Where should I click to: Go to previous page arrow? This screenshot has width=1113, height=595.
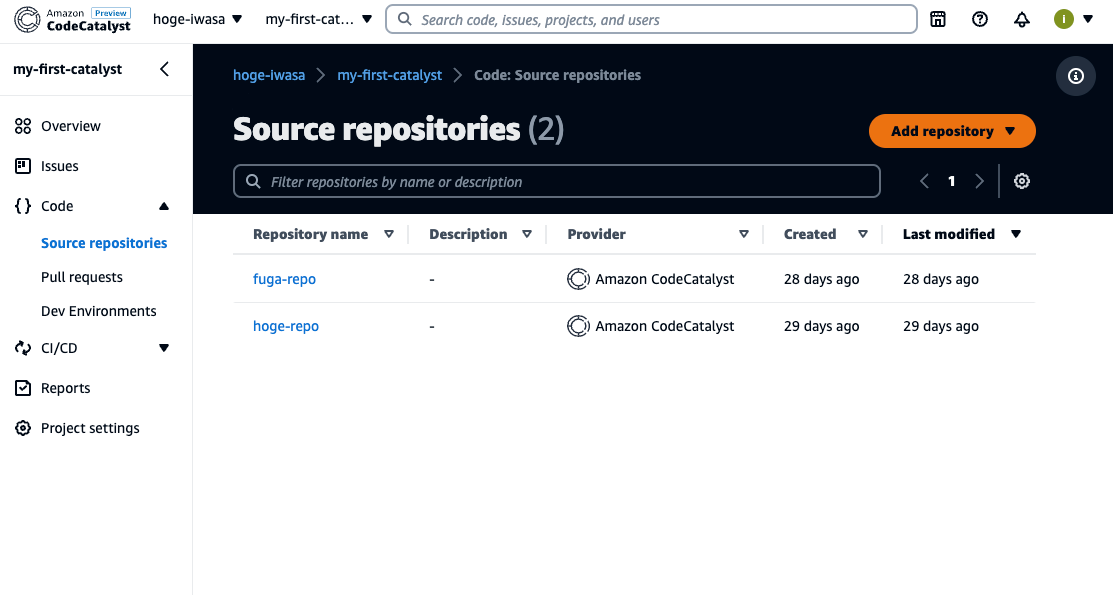click(924, 182)
